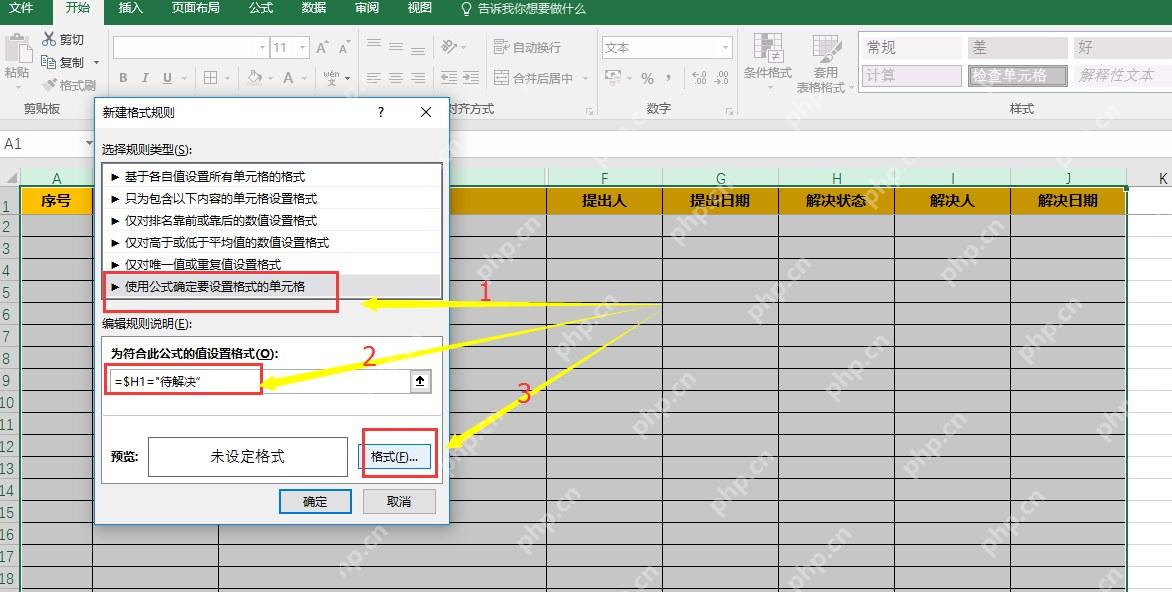This screenshot has height=592, width=1172.
Task: Toggle Underline formatting
Action: 167,78
